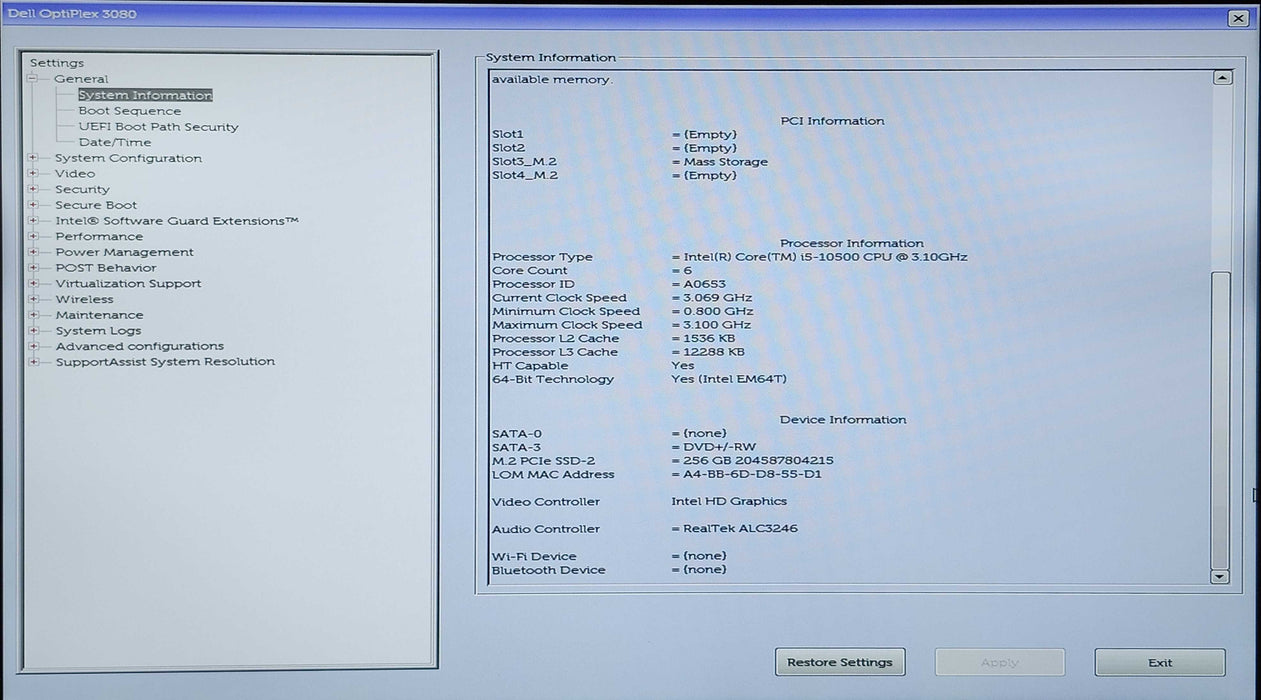
Task: Expand the Power Management node
Action: tap(33, 252)
